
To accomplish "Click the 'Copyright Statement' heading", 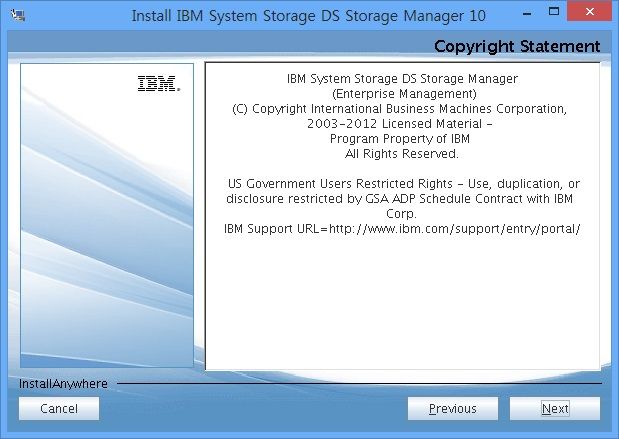I will [517, 47].
